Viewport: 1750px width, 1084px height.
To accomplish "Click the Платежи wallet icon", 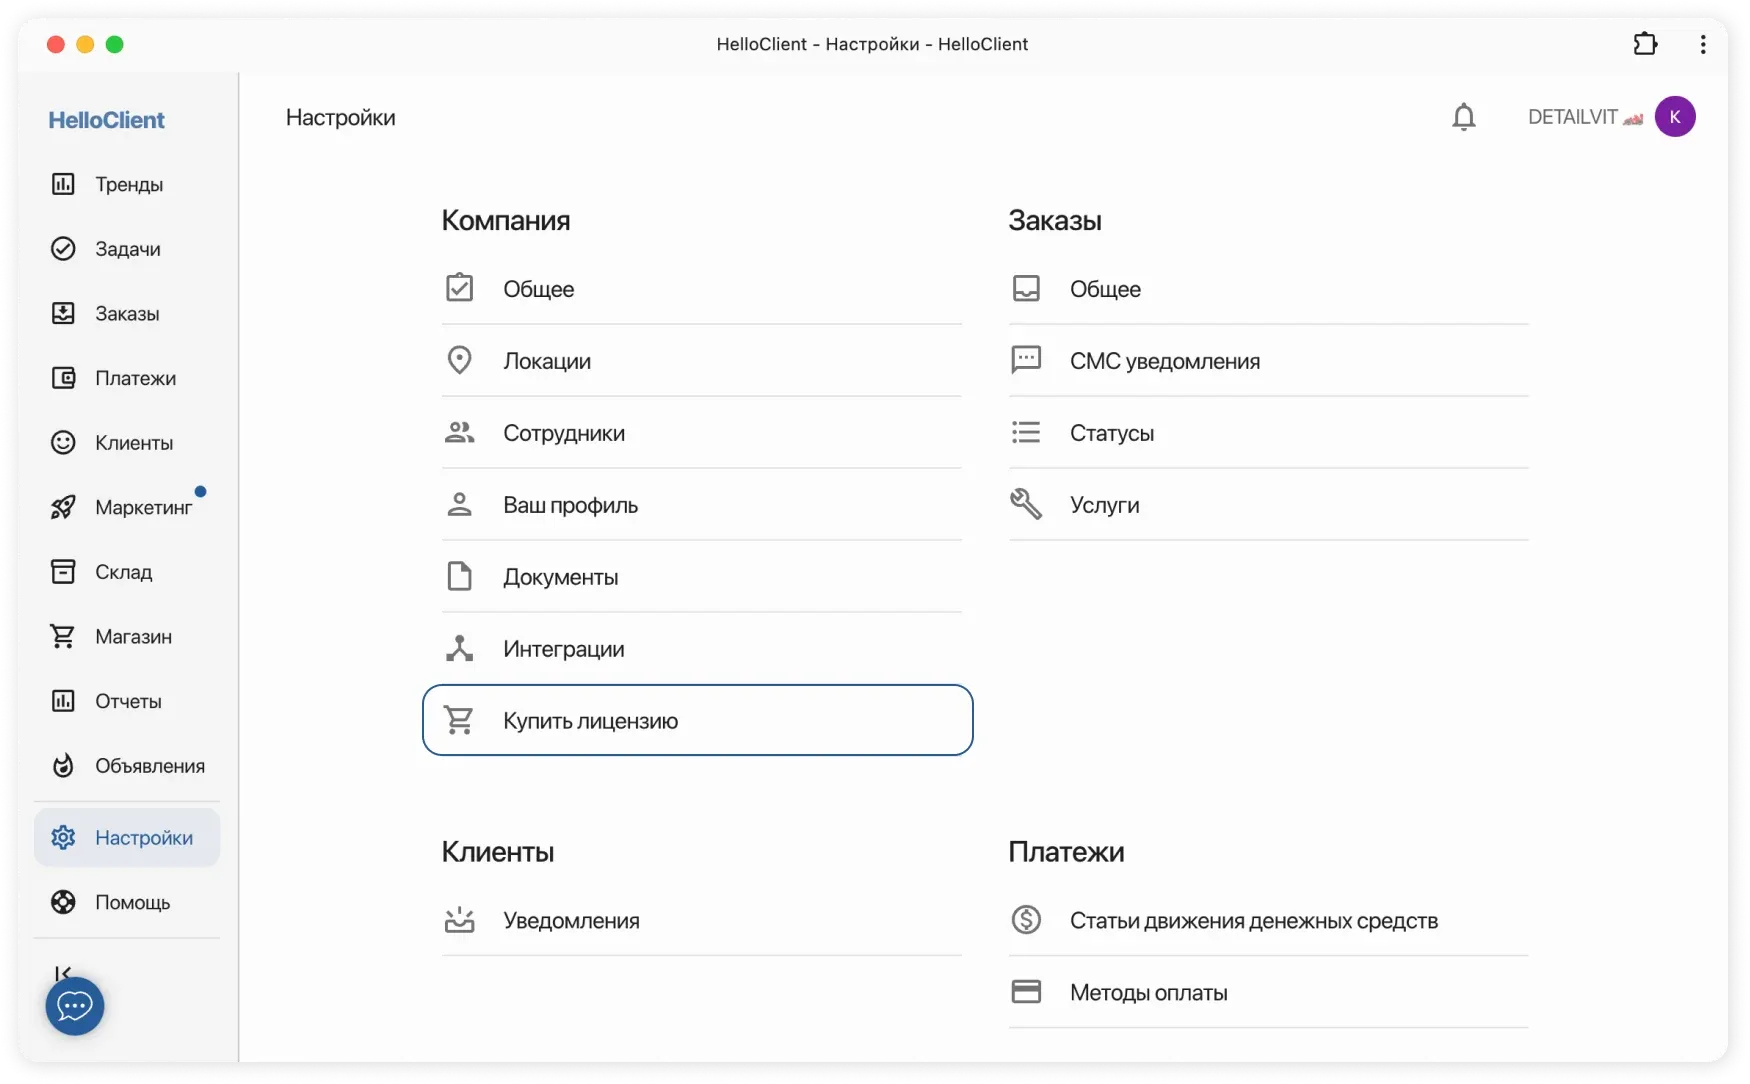I will tap(63, 377).
